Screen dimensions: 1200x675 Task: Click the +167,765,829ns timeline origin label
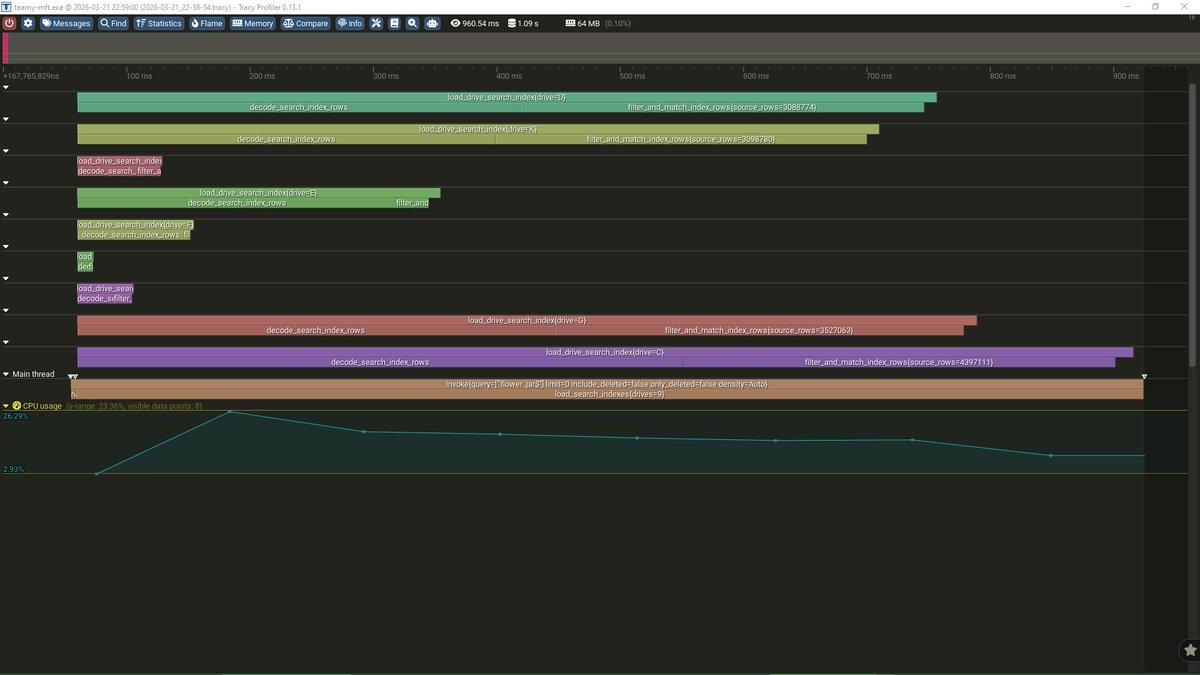pos(32,76)
